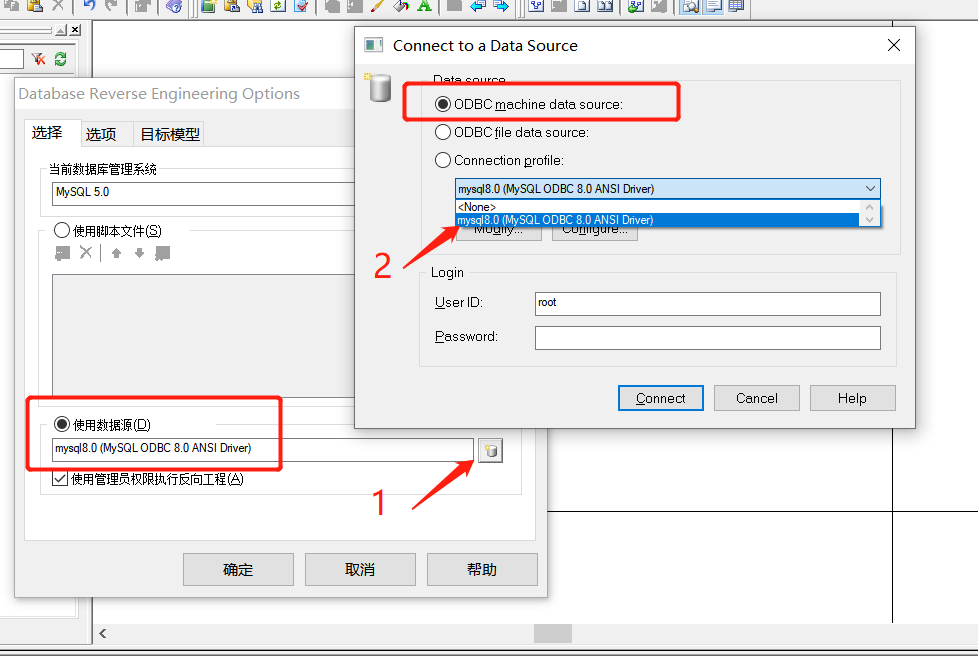Select ODBC file data source radio button
Image resolution: width=978 pixels, height=658 pixels.
pyautogui.click(x=442, y=132)
